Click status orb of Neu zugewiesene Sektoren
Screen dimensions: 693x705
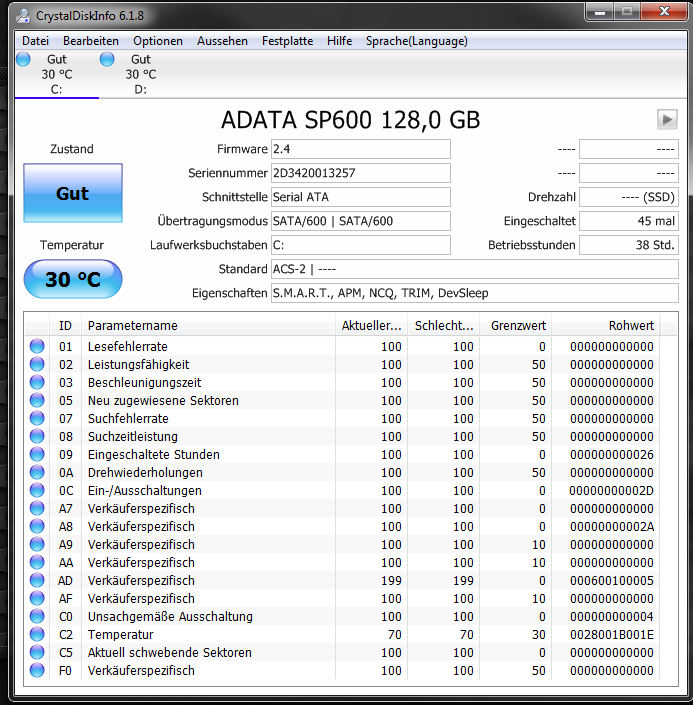pyautogui.click(x=37, y=400)
